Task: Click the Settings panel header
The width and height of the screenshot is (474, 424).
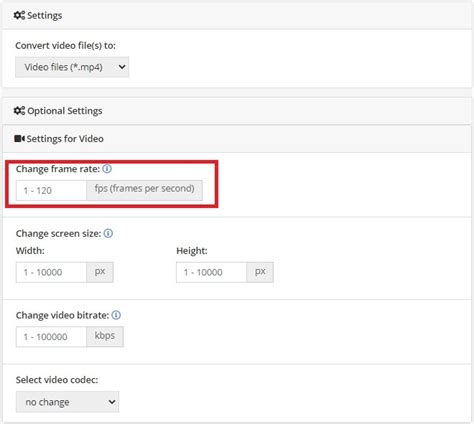Action: (x=237, y=16)
